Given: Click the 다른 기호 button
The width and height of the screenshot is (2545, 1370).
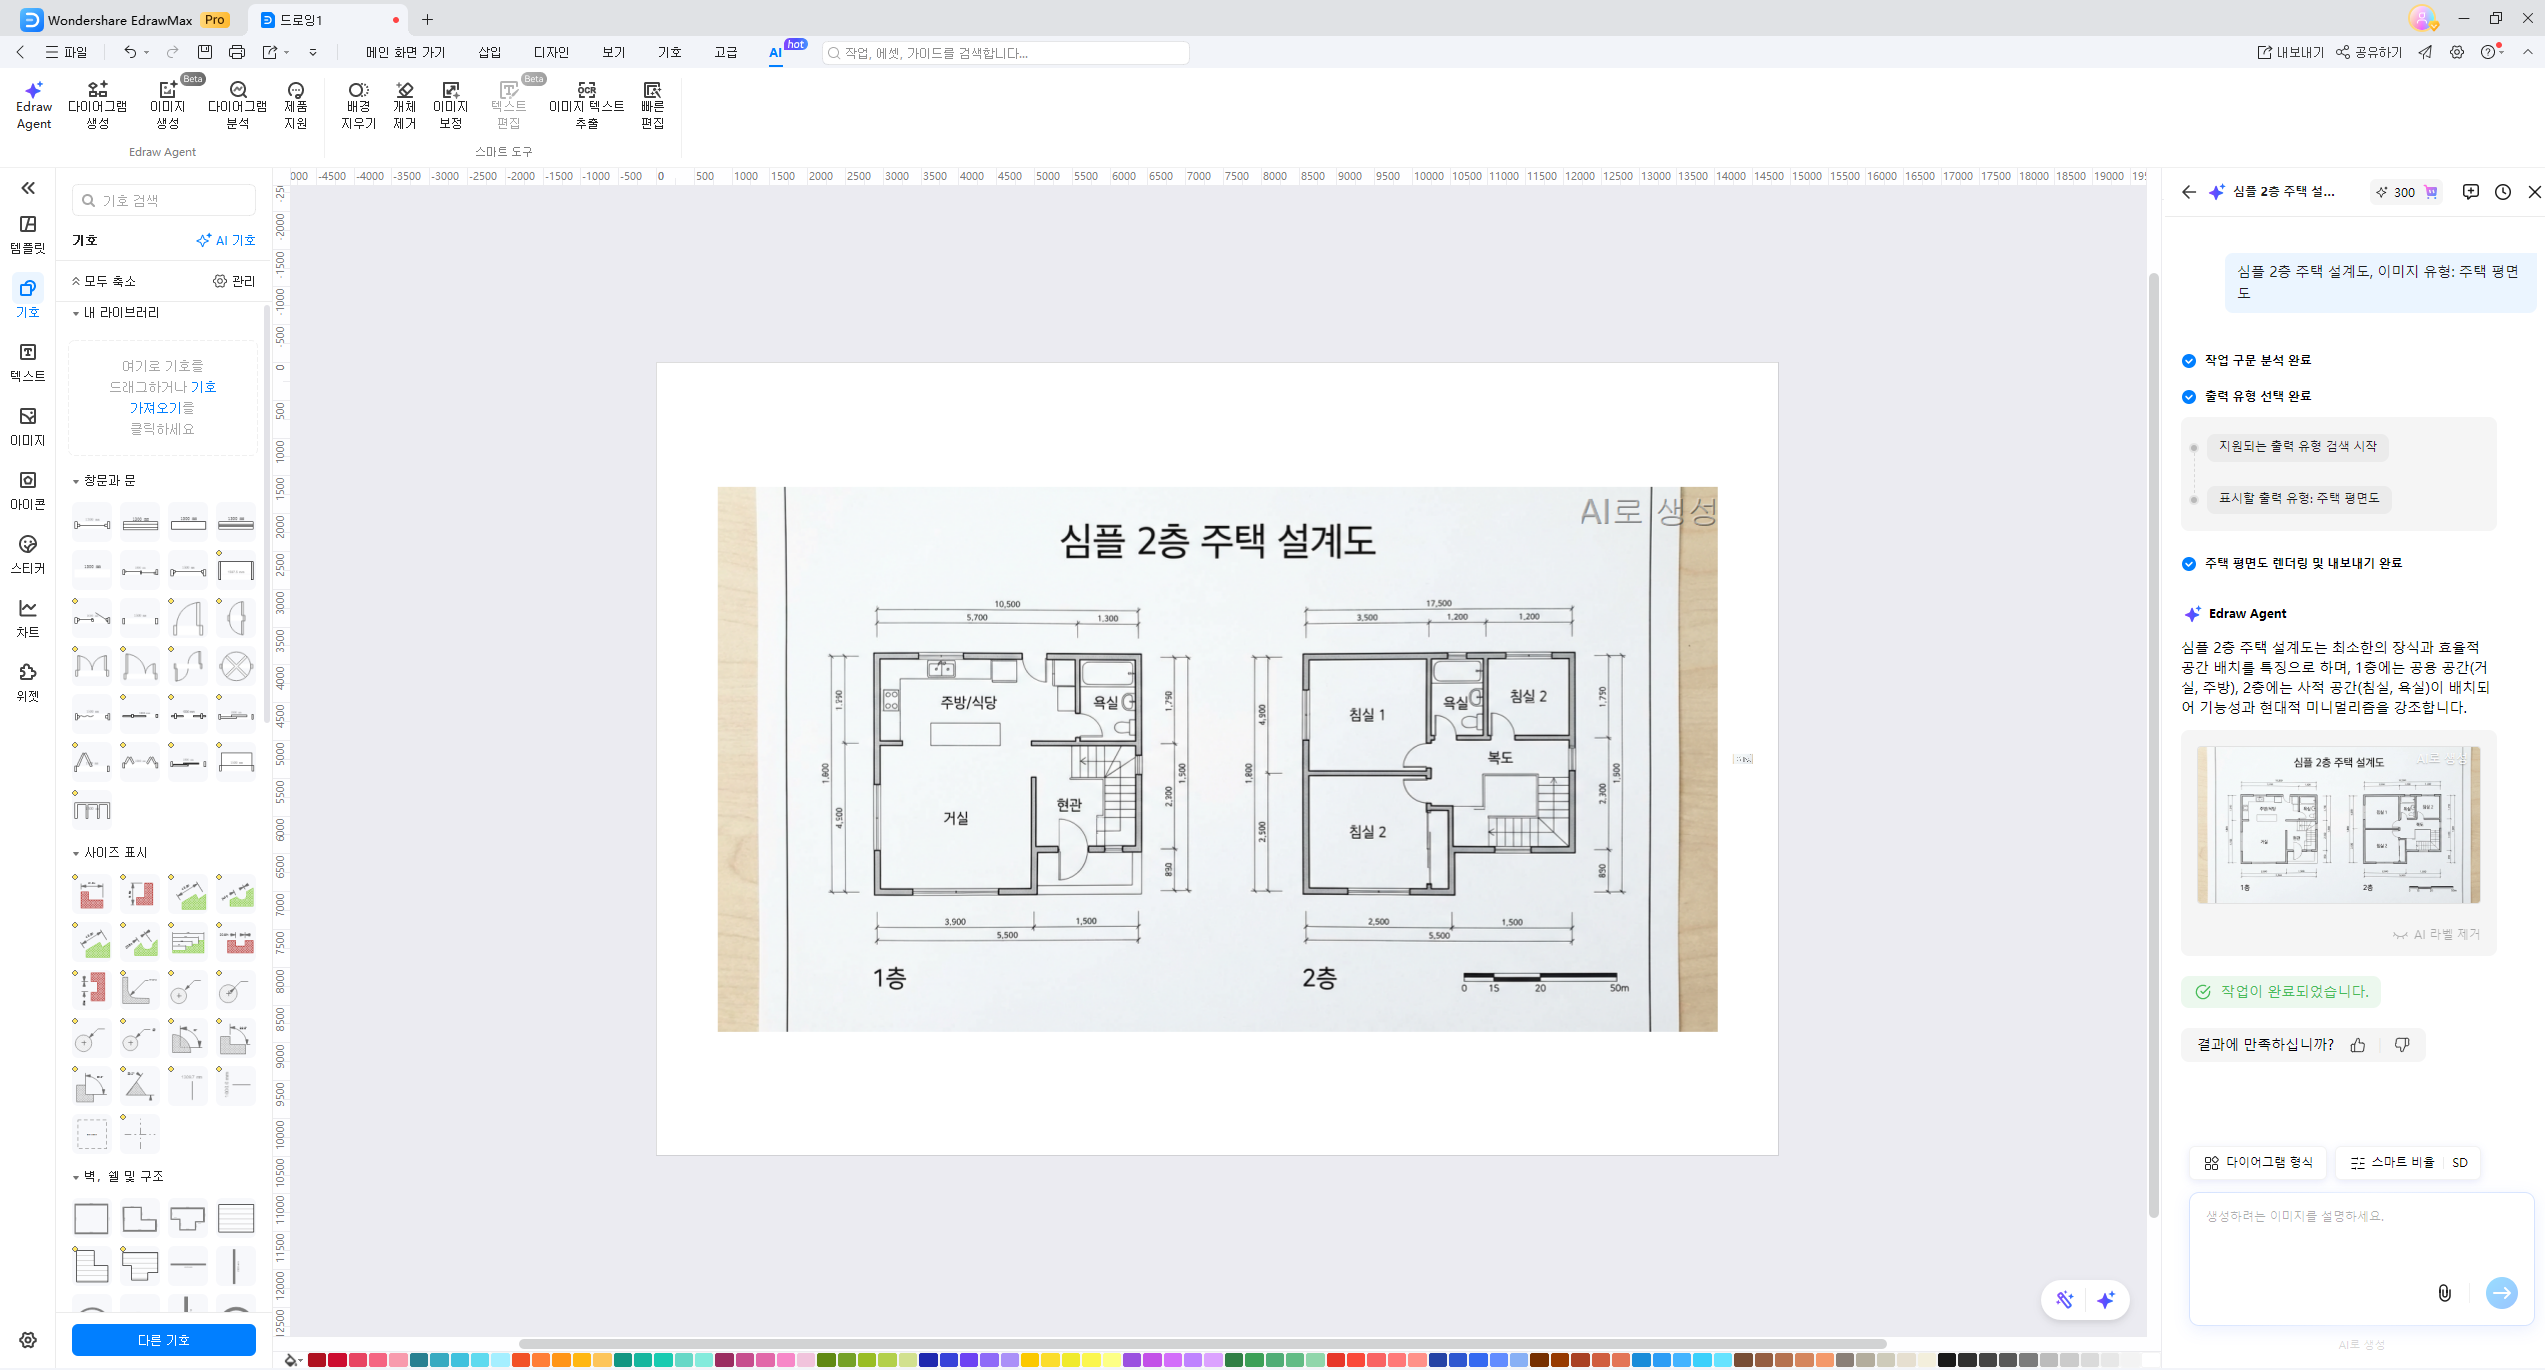Looking at the screenshot, I should [x=163, y=1339].
